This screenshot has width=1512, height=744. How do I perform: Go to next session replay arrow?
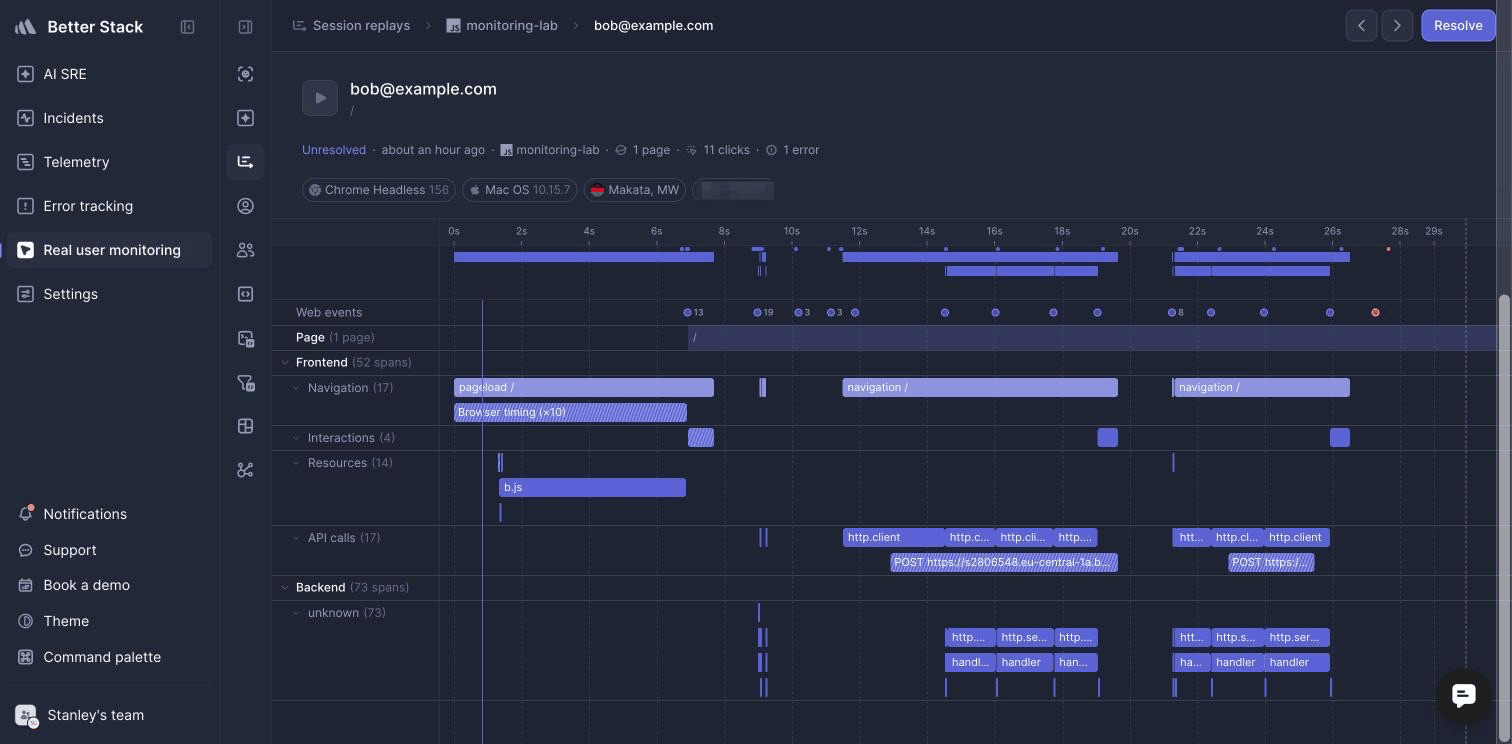click(x=1397, y=25)
